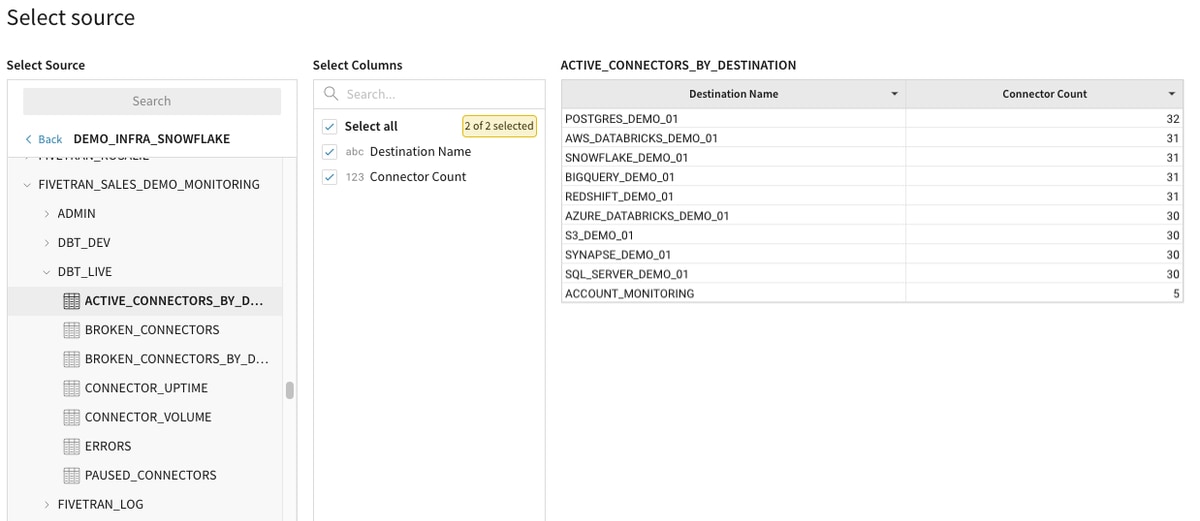Image resolution: width=1200 pixels, height=521 pixels.
Task: Collapse the DBT_LIVE schema folder
Action: click(x=46, y=272)
